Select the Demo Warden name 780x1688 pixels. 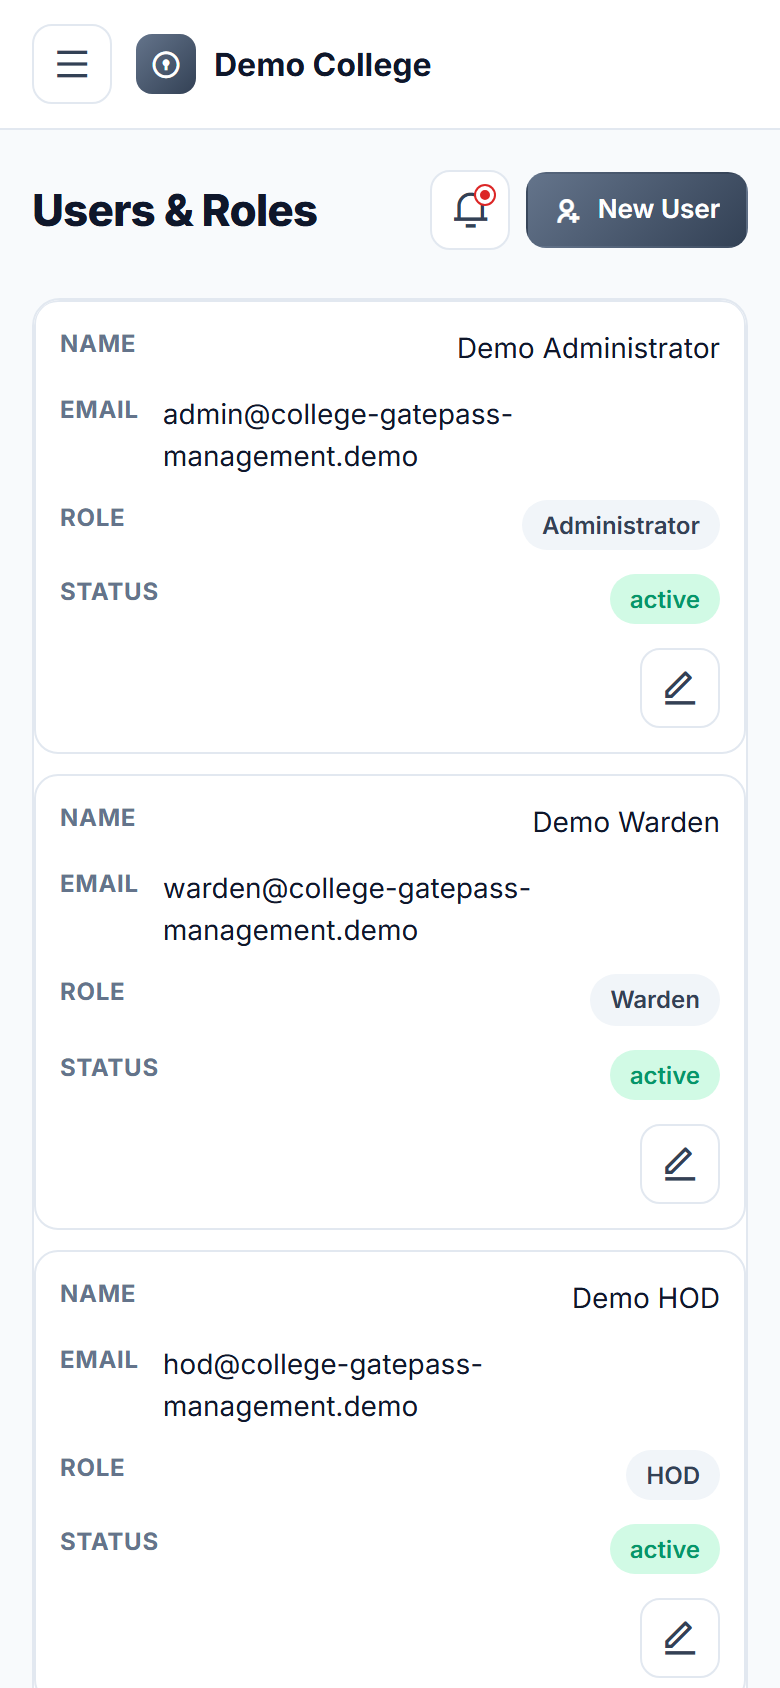626,822
